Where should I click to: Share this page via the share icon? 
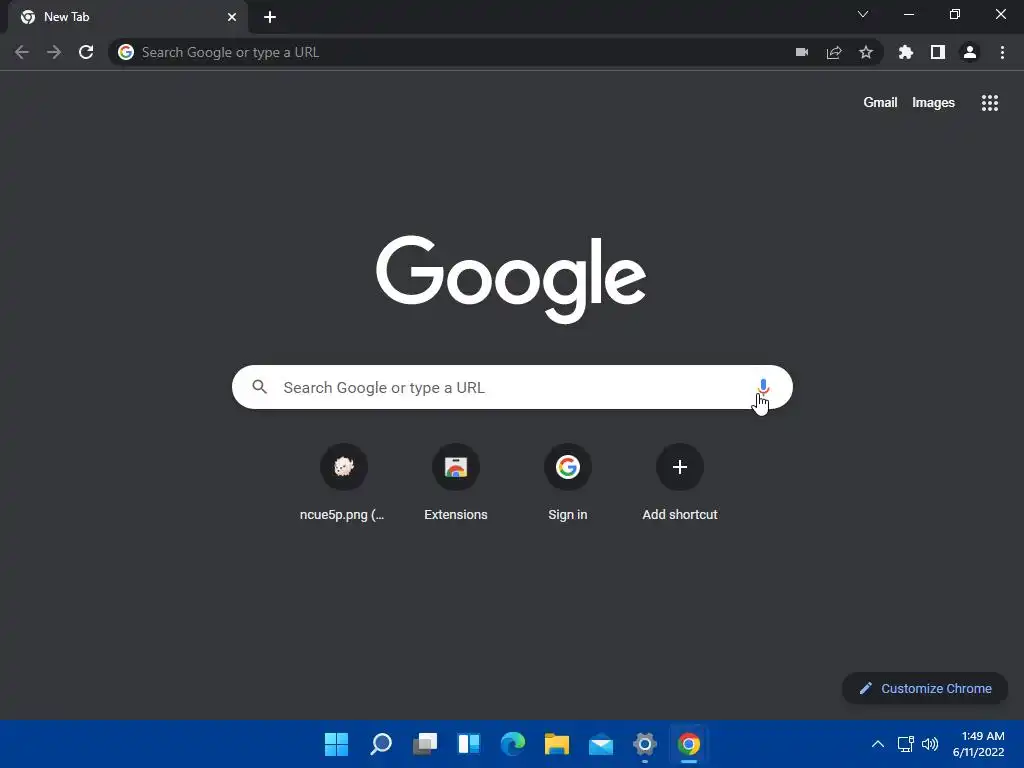click(x=834, y=52)
